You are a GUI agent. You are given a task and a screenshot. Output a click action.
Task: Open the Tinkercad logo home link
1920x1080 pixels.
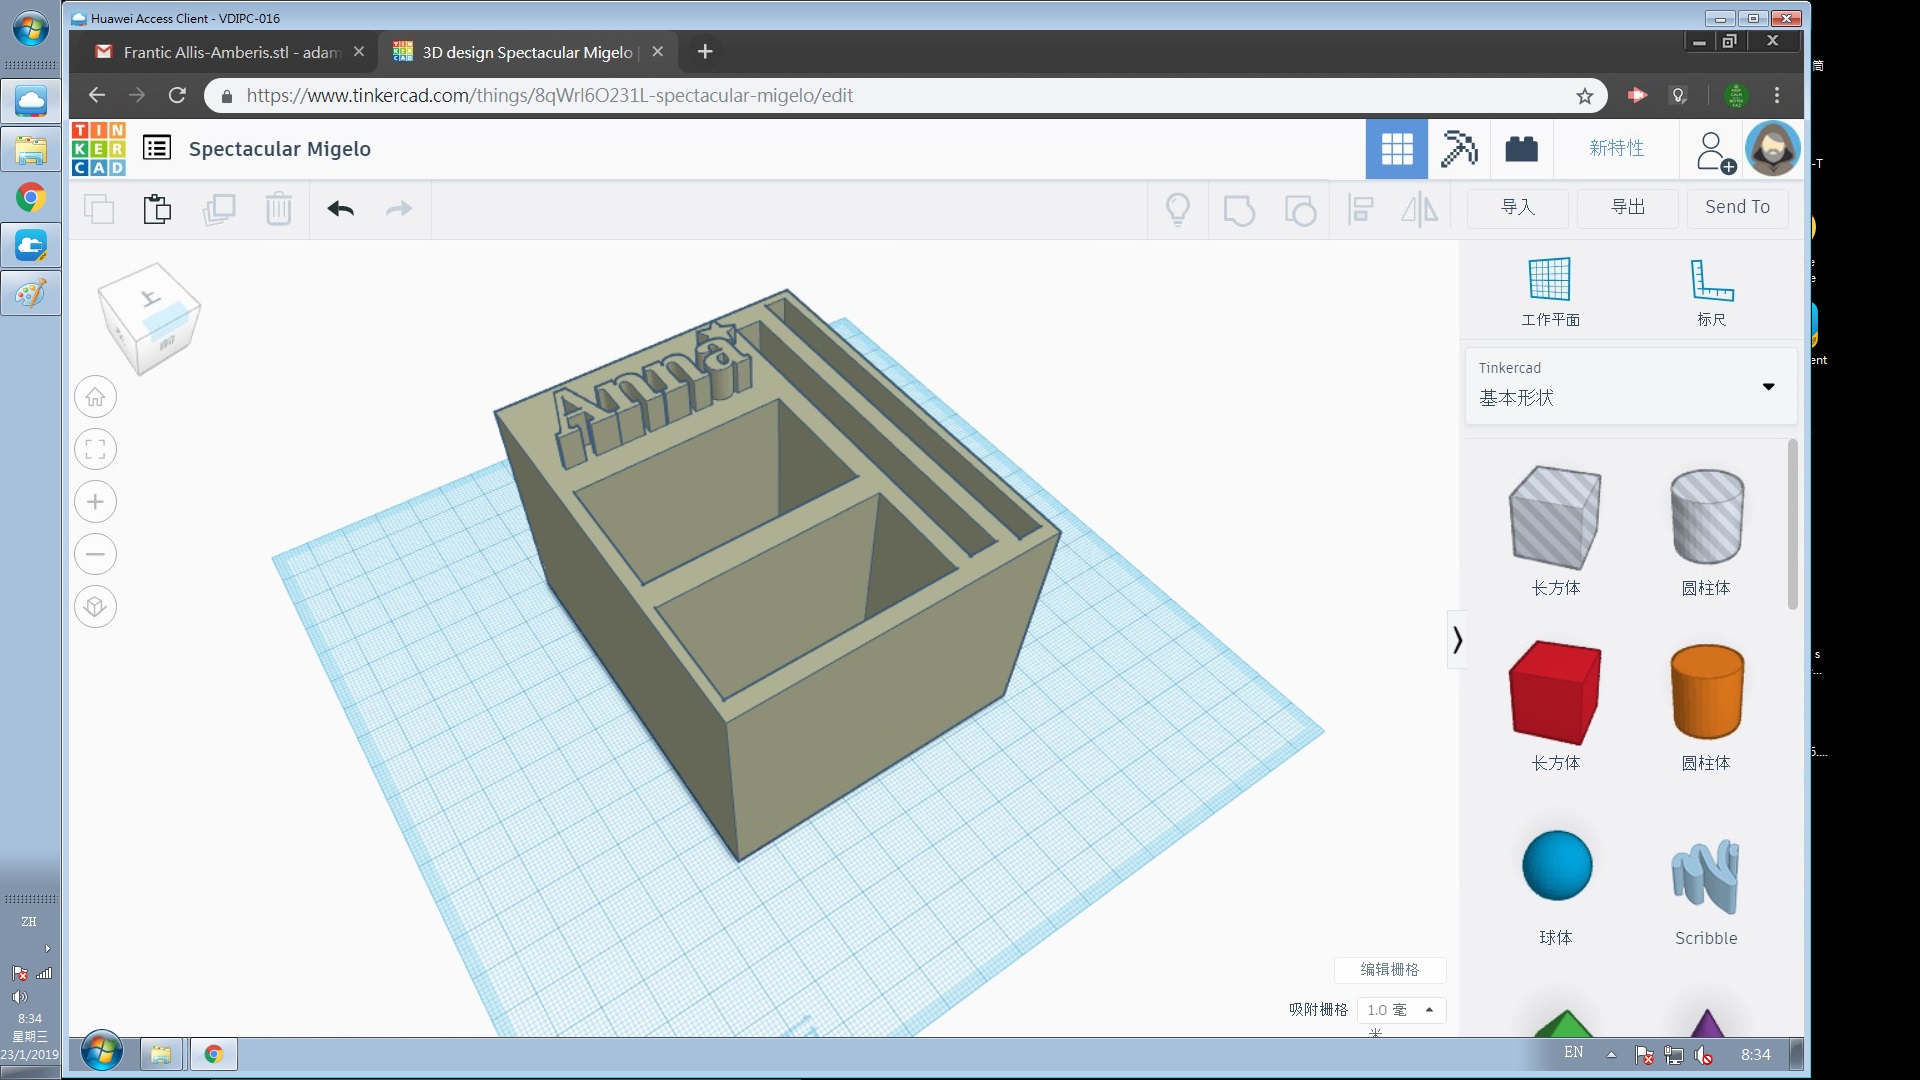tap(99, 149)
